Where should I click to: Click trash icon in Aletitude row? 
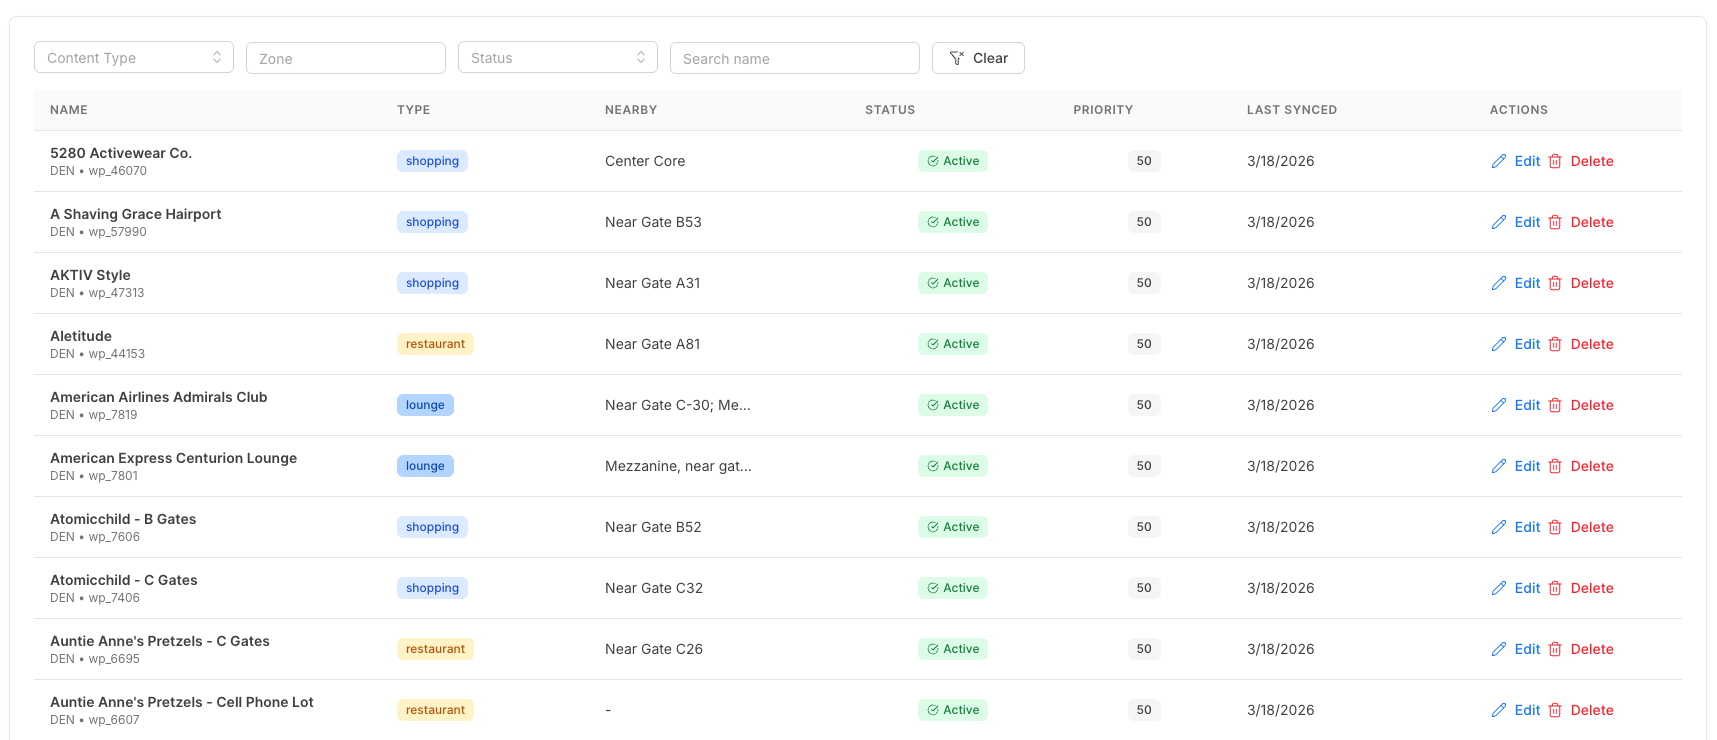click(1555, 344)
